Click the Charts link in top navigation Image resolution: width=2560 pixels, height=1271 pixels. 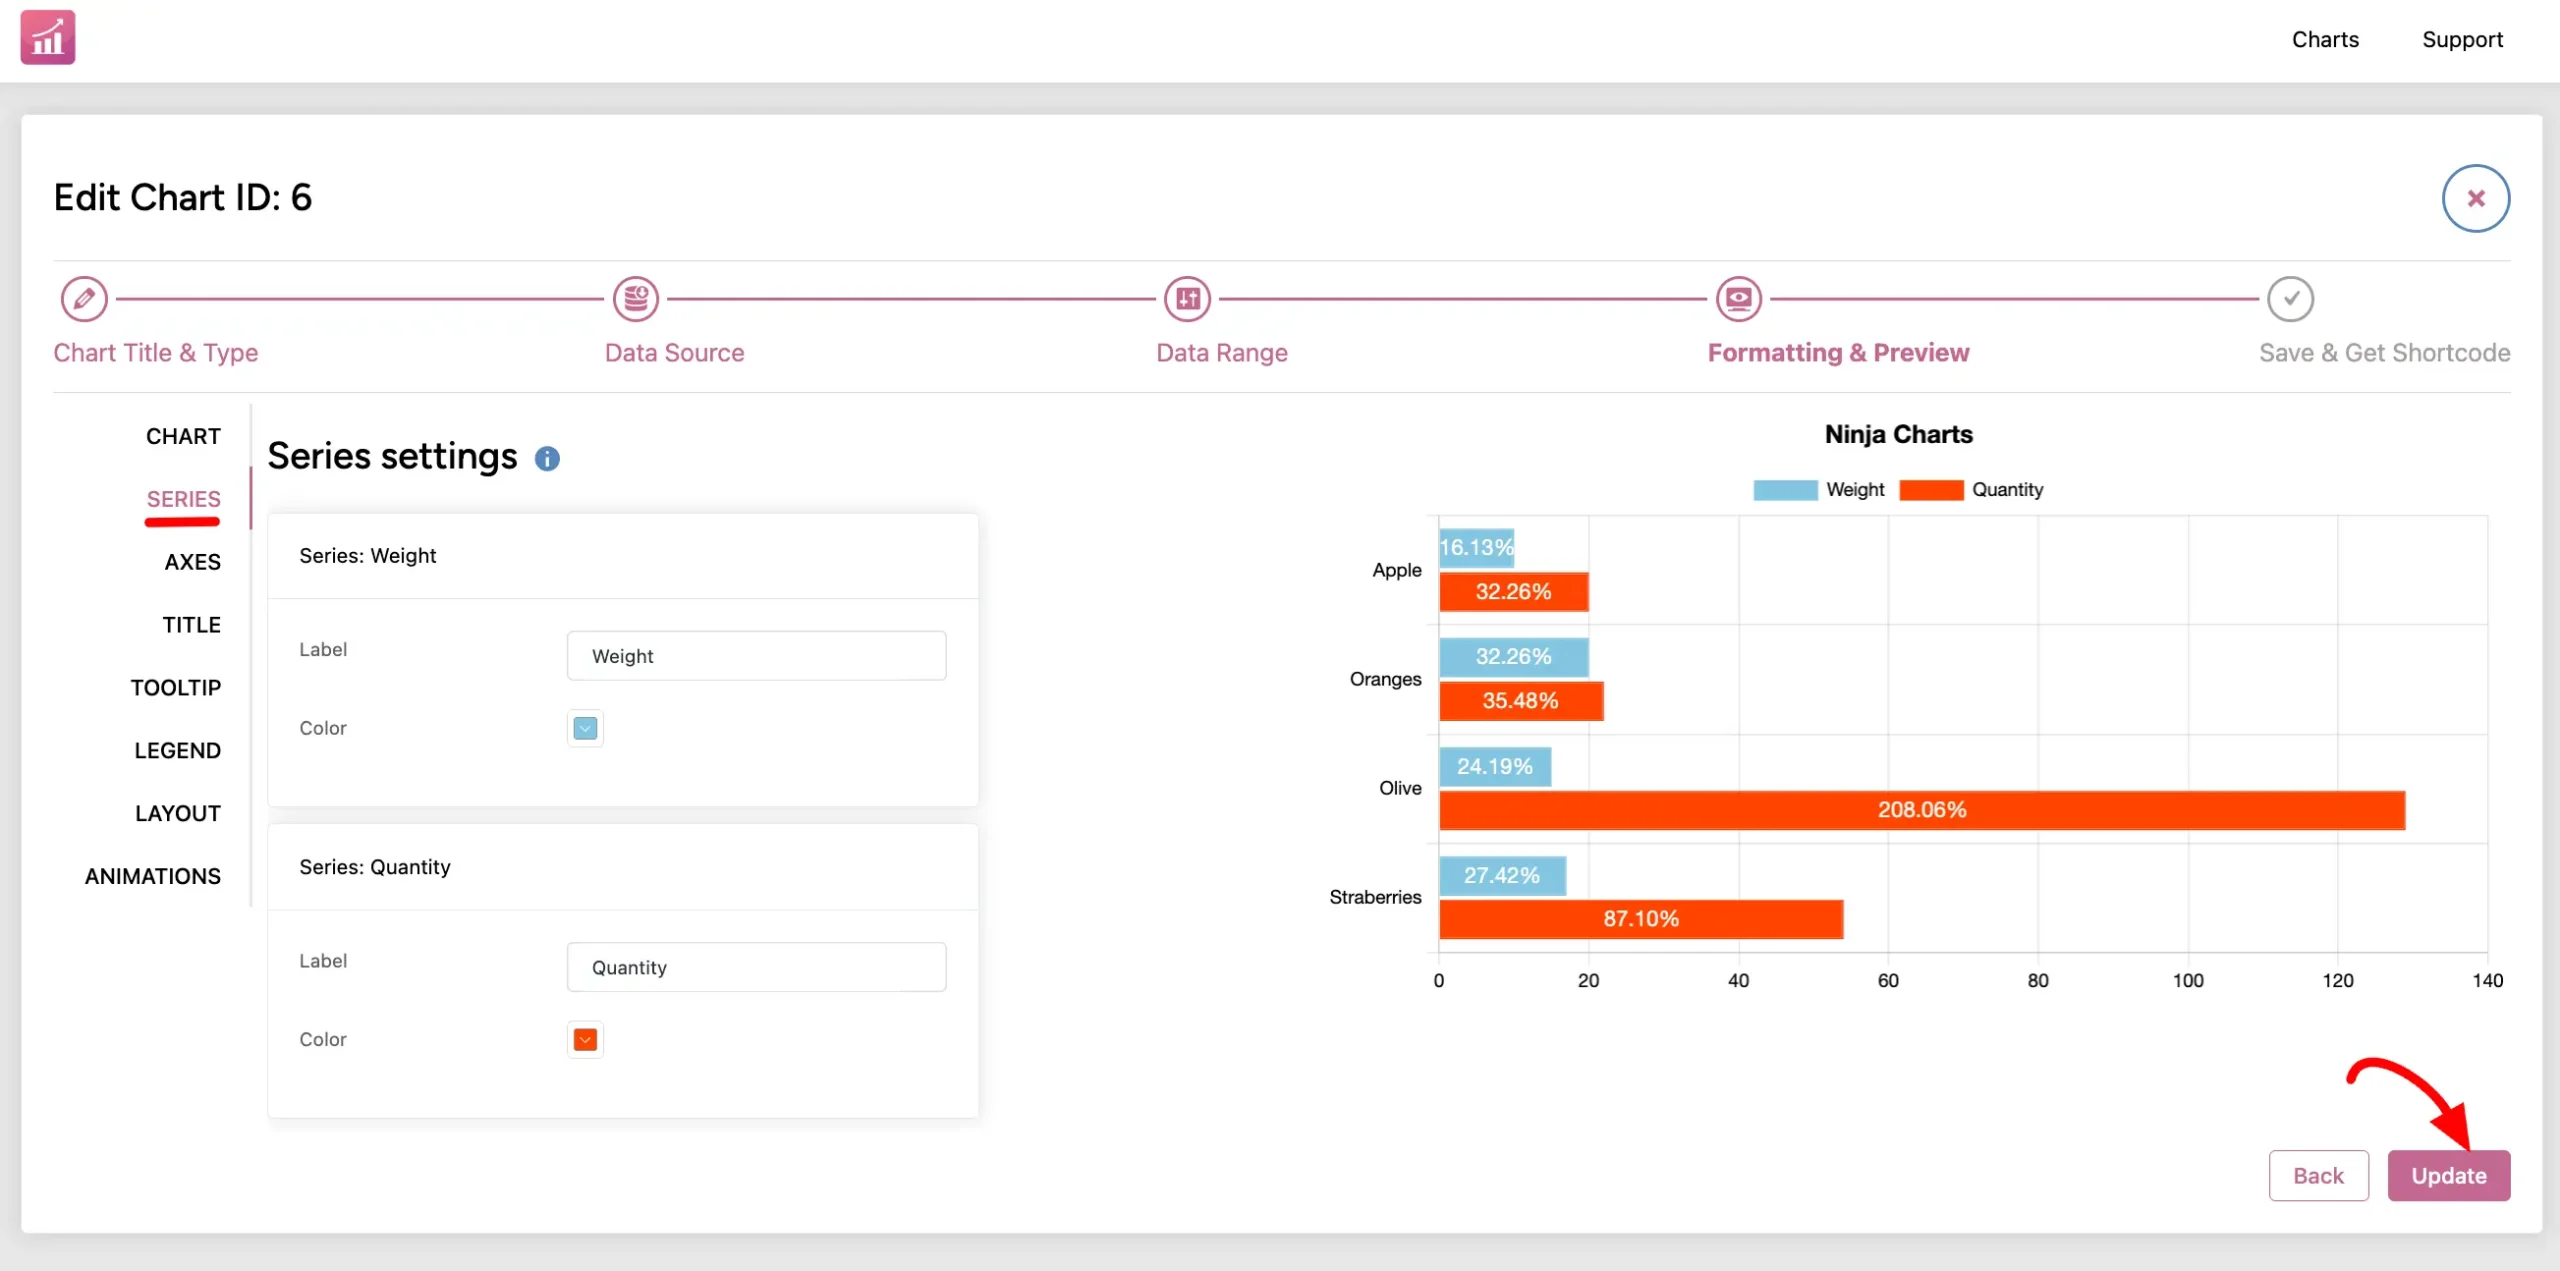coord(2325,40)
